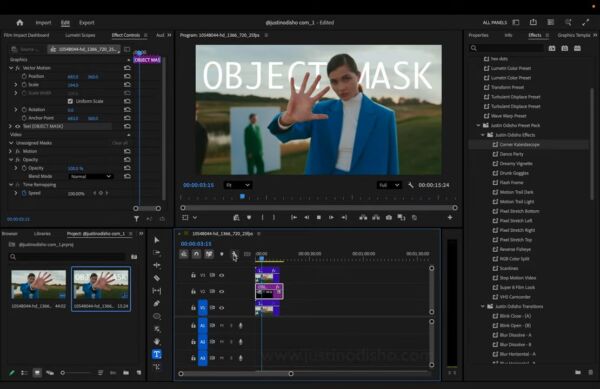
Task: Open the Import tab
Action: pos(43,23)
